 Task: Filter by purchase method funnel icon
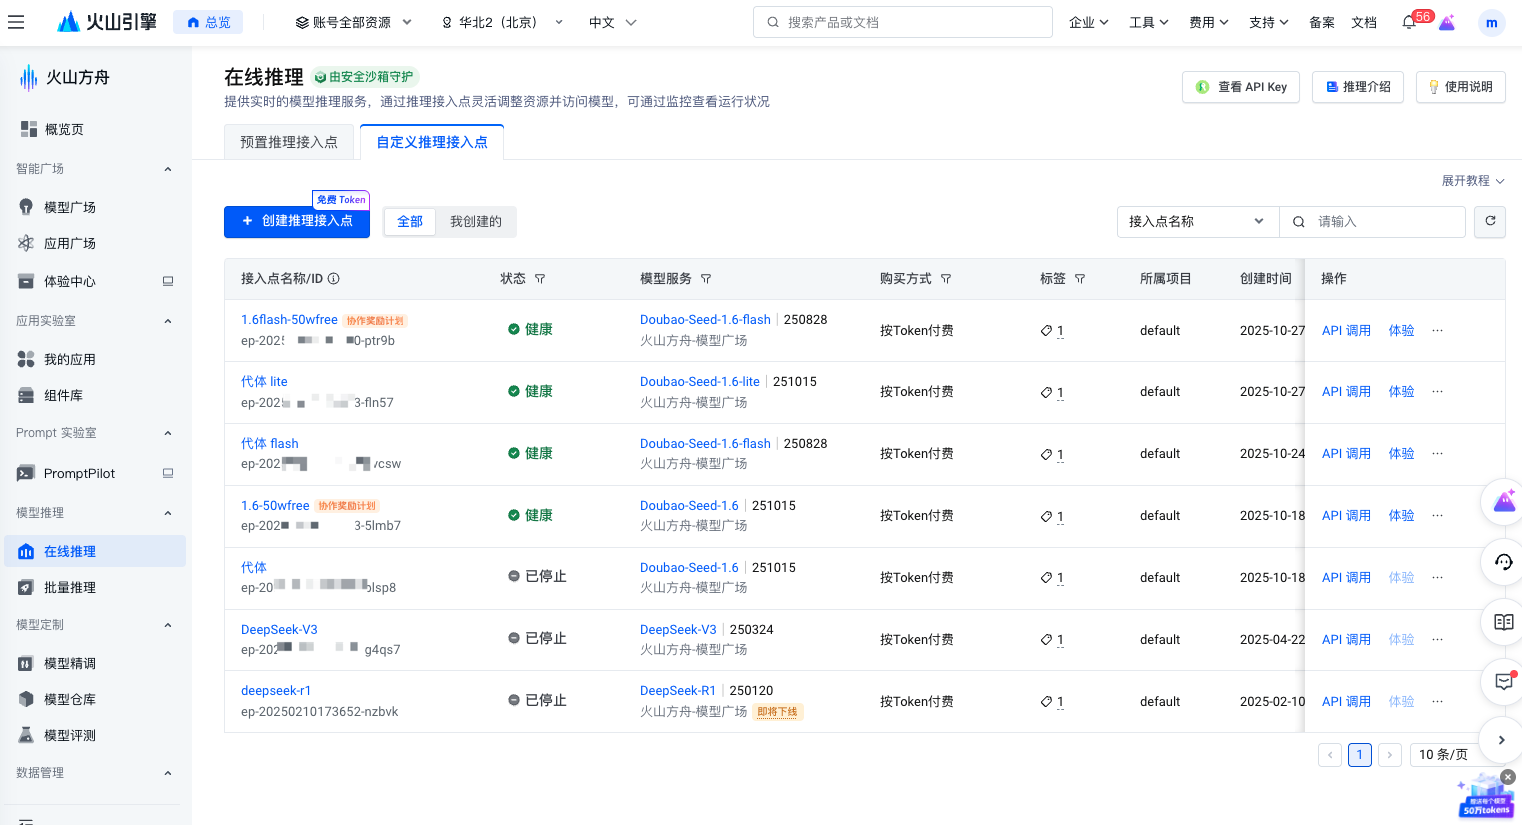(946, 279)
